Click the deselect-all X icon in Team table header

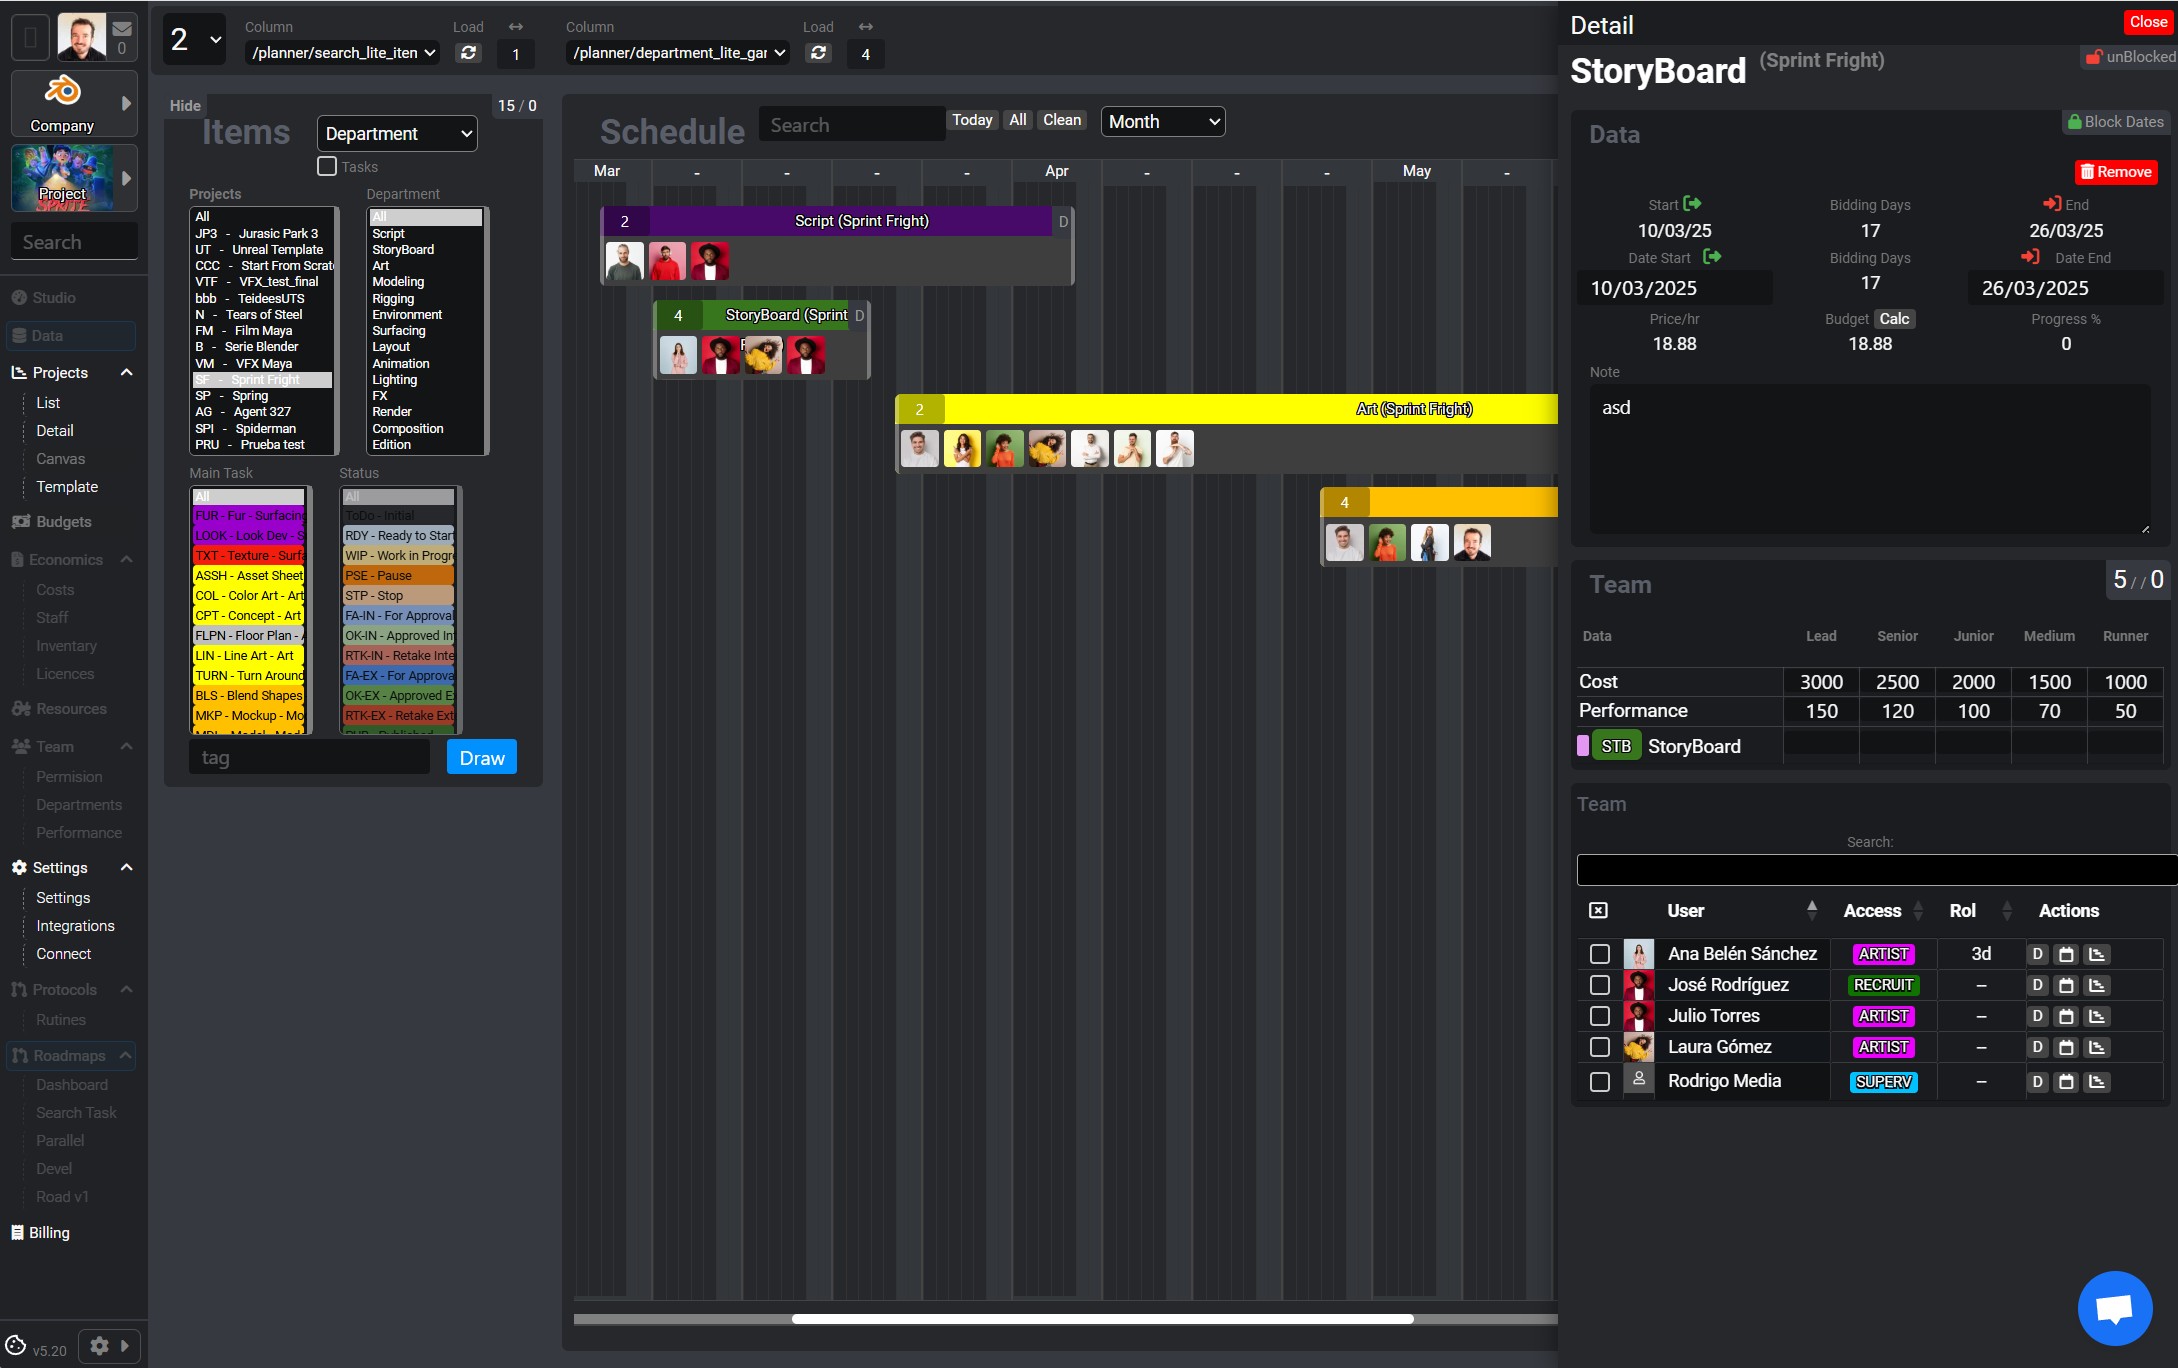coord(1598,910)
